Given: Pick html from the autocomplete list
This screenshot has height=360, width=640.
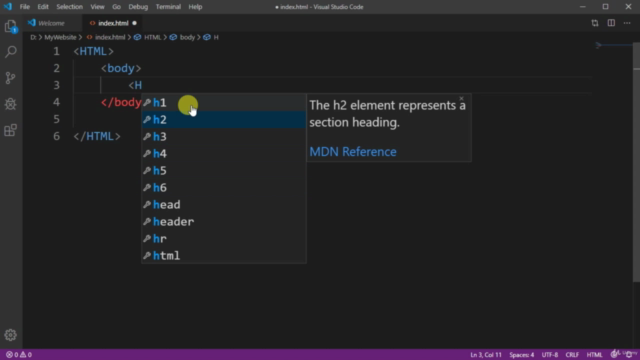Looking at the screenshot, I should pos(224,256).
